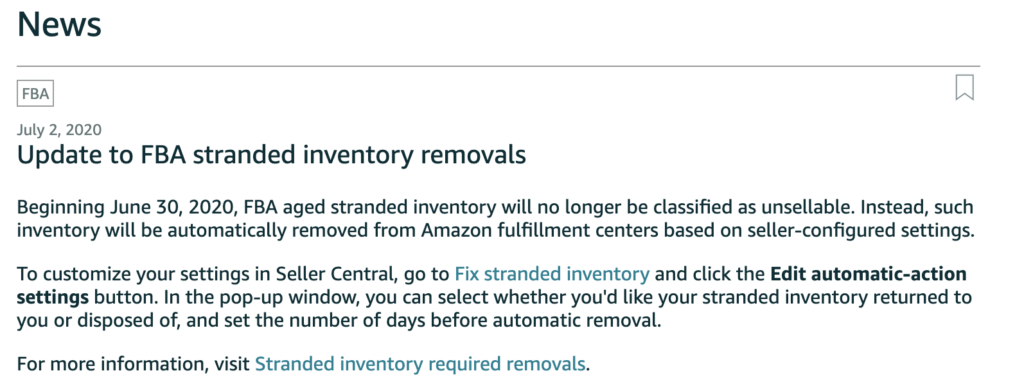Open the Fix stranded inventory link
The width and height of the screenshot is (1024, 391).
[x=552, y=274]
